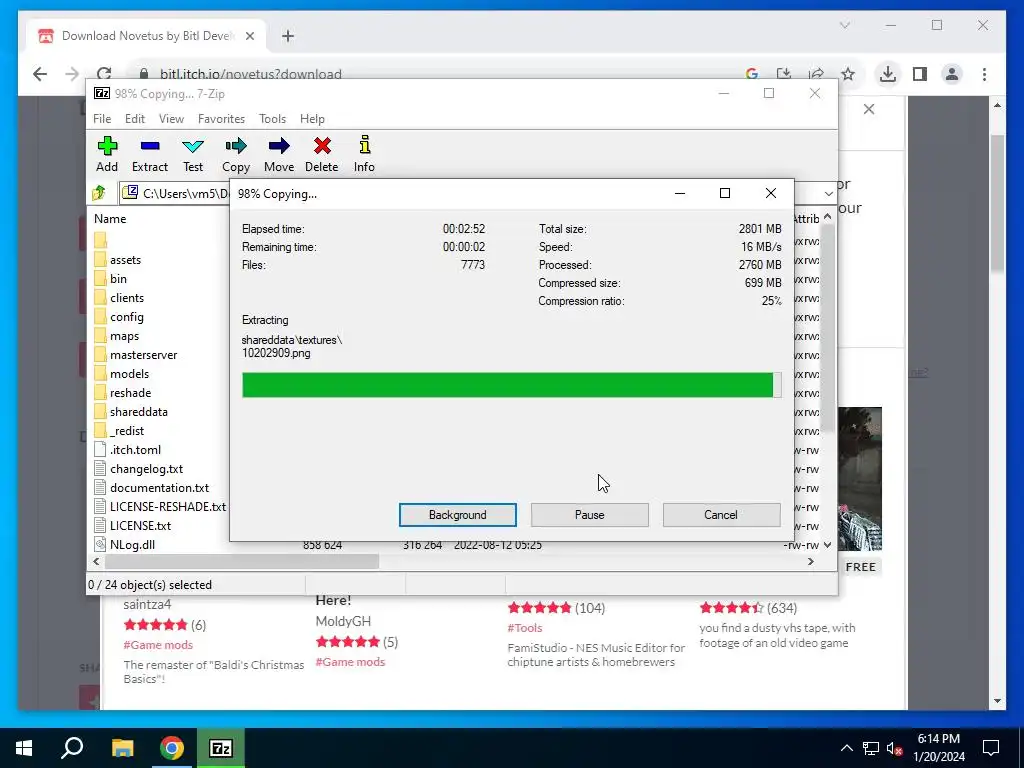
Task: Open a new Chrome tab
Action: [288, 36]
